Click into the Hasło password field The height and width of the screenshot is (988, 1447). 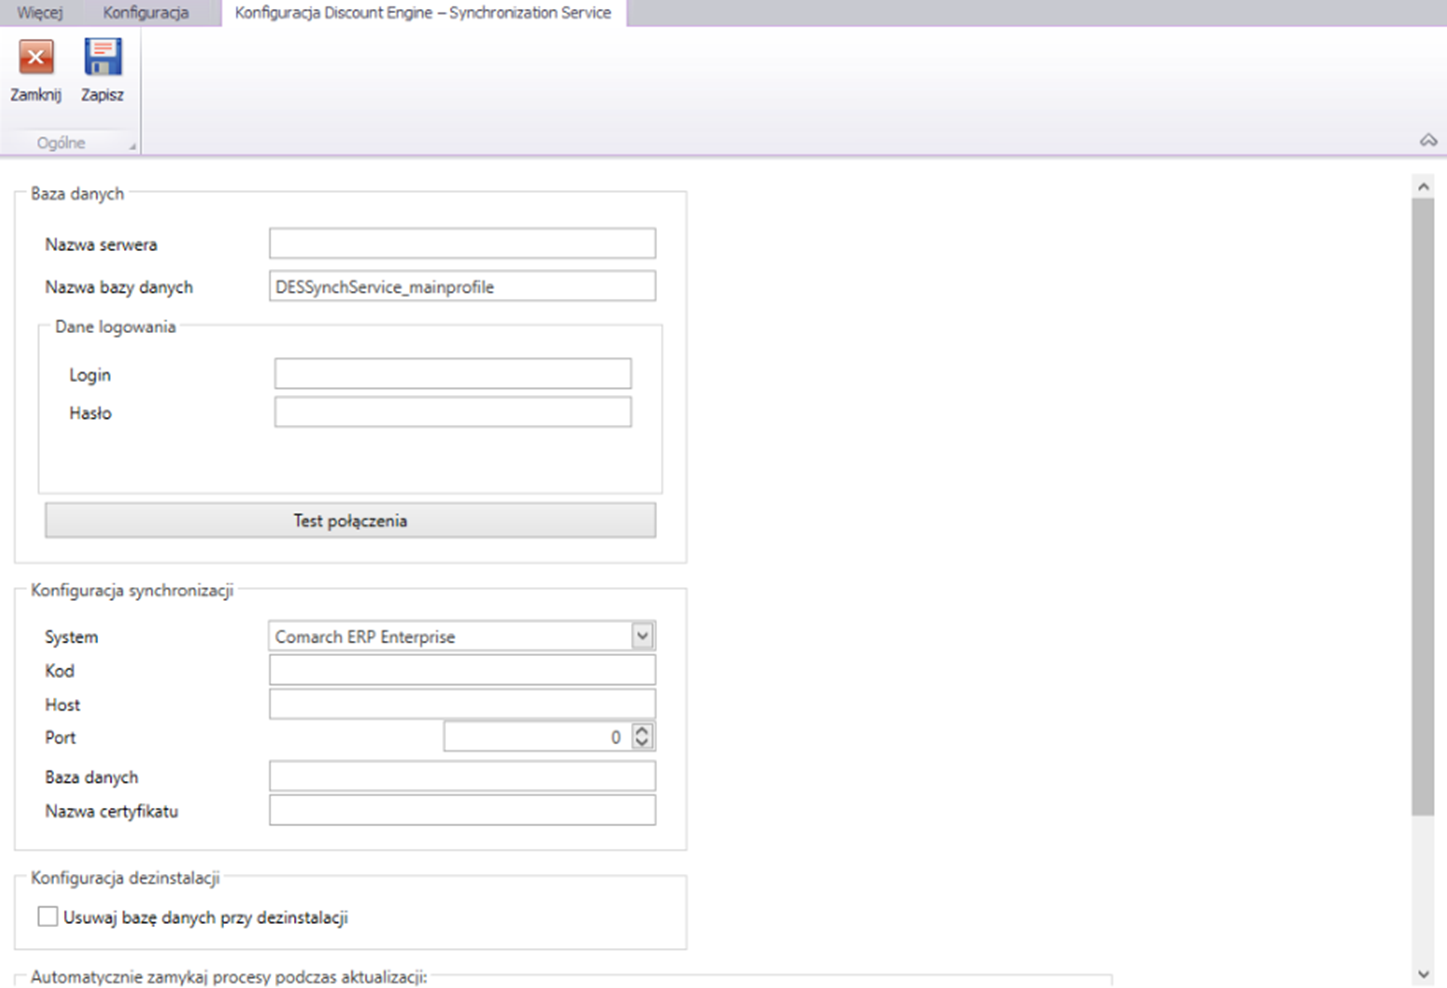coord(453,412)
